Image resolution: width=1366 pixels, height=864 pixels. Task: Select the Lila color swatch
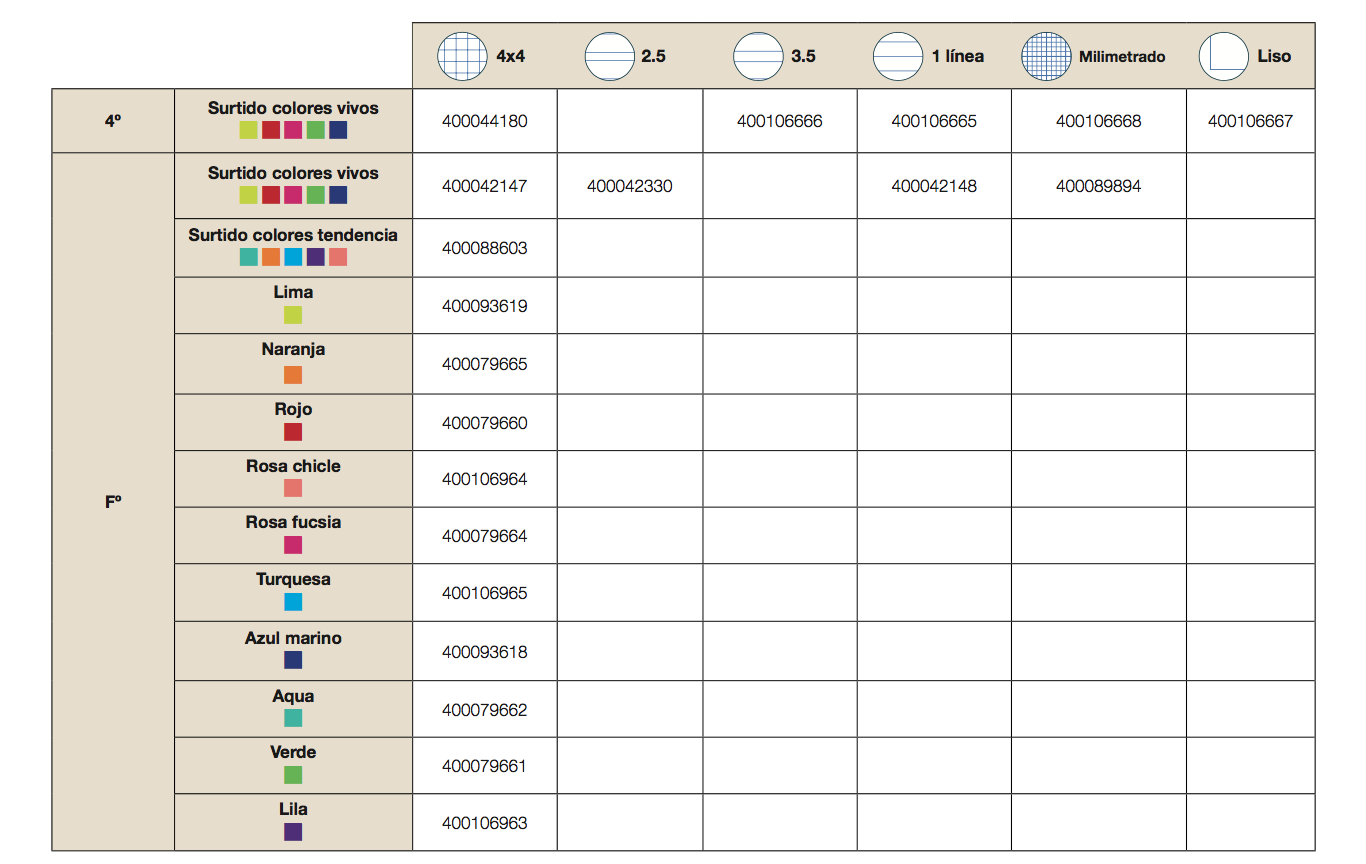click(293, 832)
